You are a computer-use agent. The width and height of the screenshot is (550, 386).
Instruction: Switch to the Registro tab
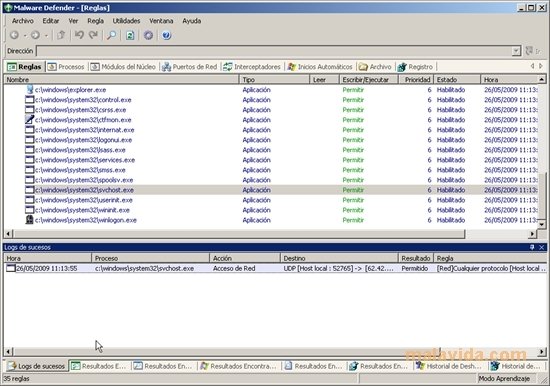(415, 67)
